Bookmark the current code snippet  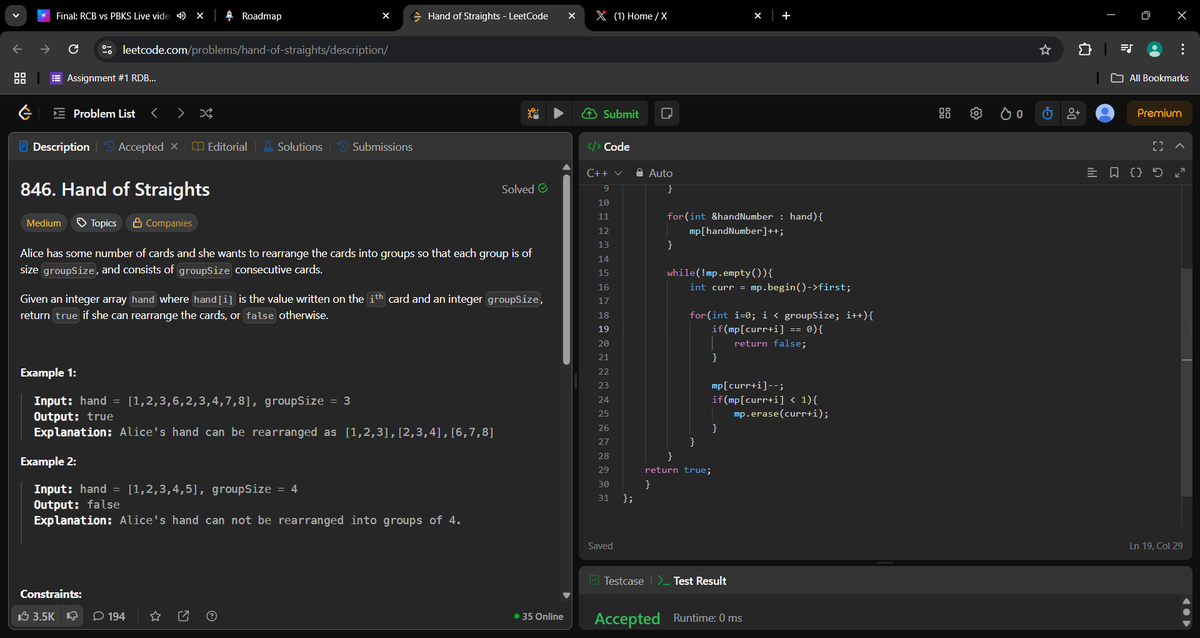[1113, 172]
